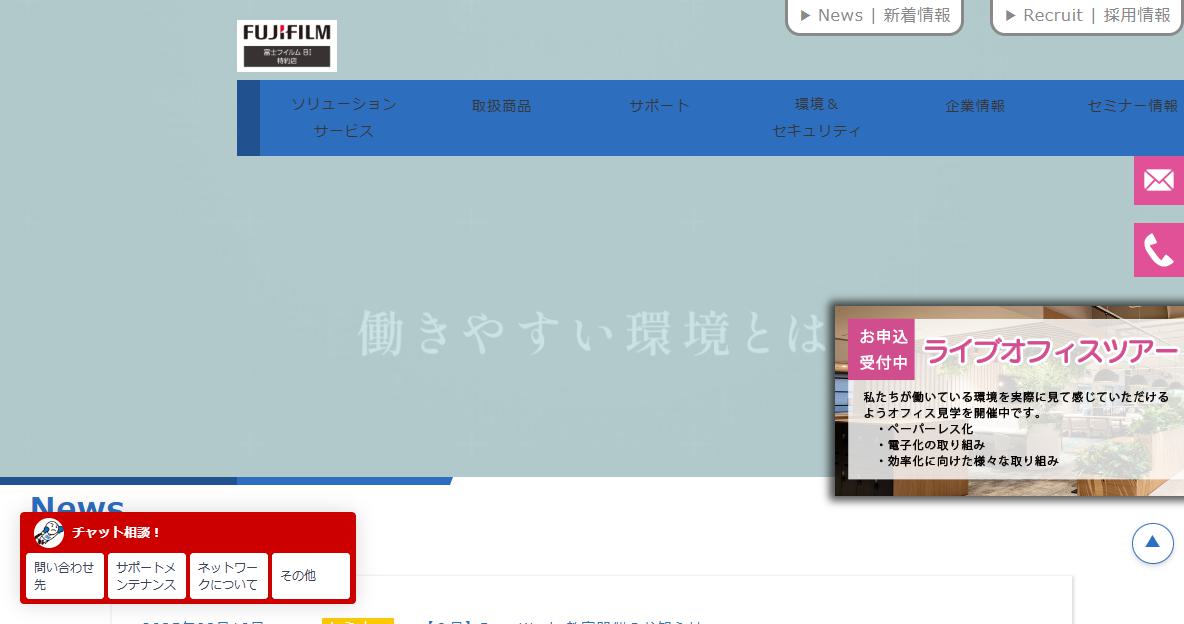Choose the 問い合わせ先 chat option
Image resolution: width=1184 pixels, height=624 pixels.
(x=65, y=576)
